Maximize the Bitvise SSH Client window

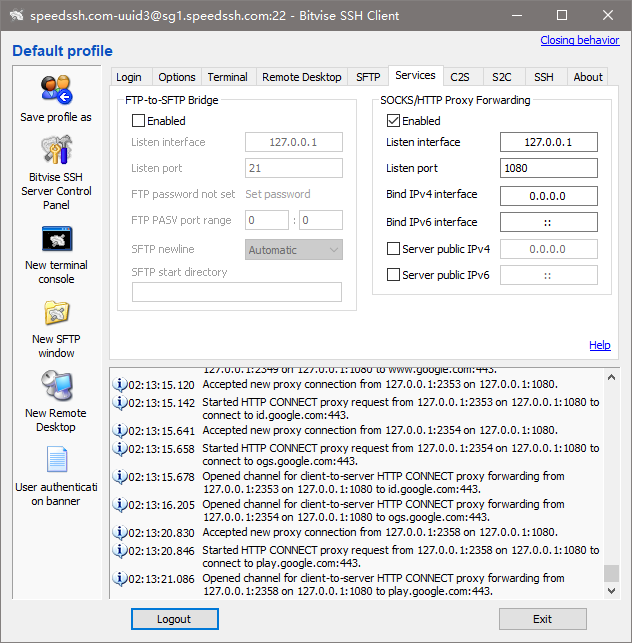click(x=562, y=16)
